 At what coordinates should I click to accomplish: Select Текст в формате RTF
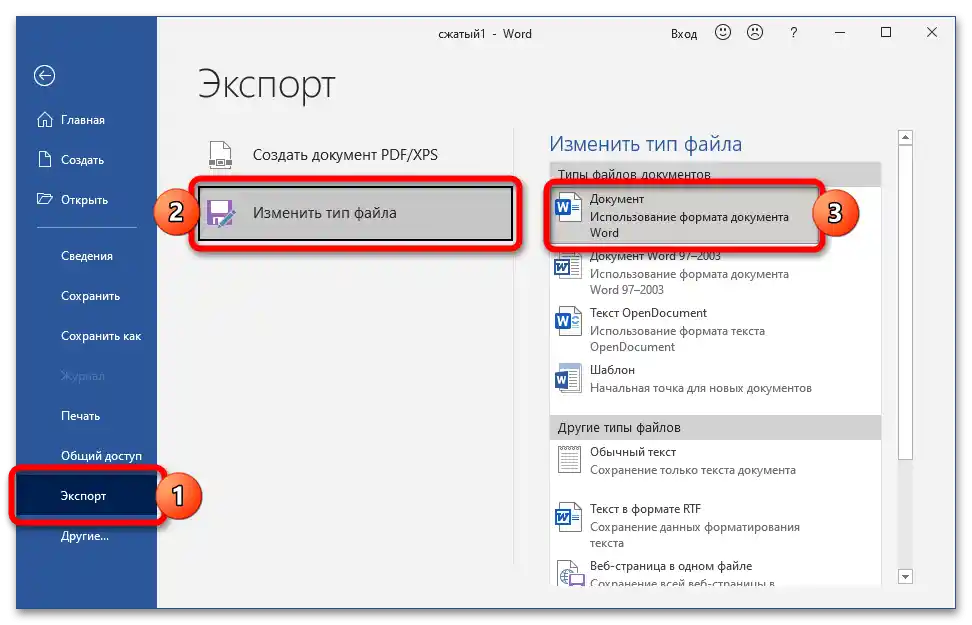coord(715,525)
